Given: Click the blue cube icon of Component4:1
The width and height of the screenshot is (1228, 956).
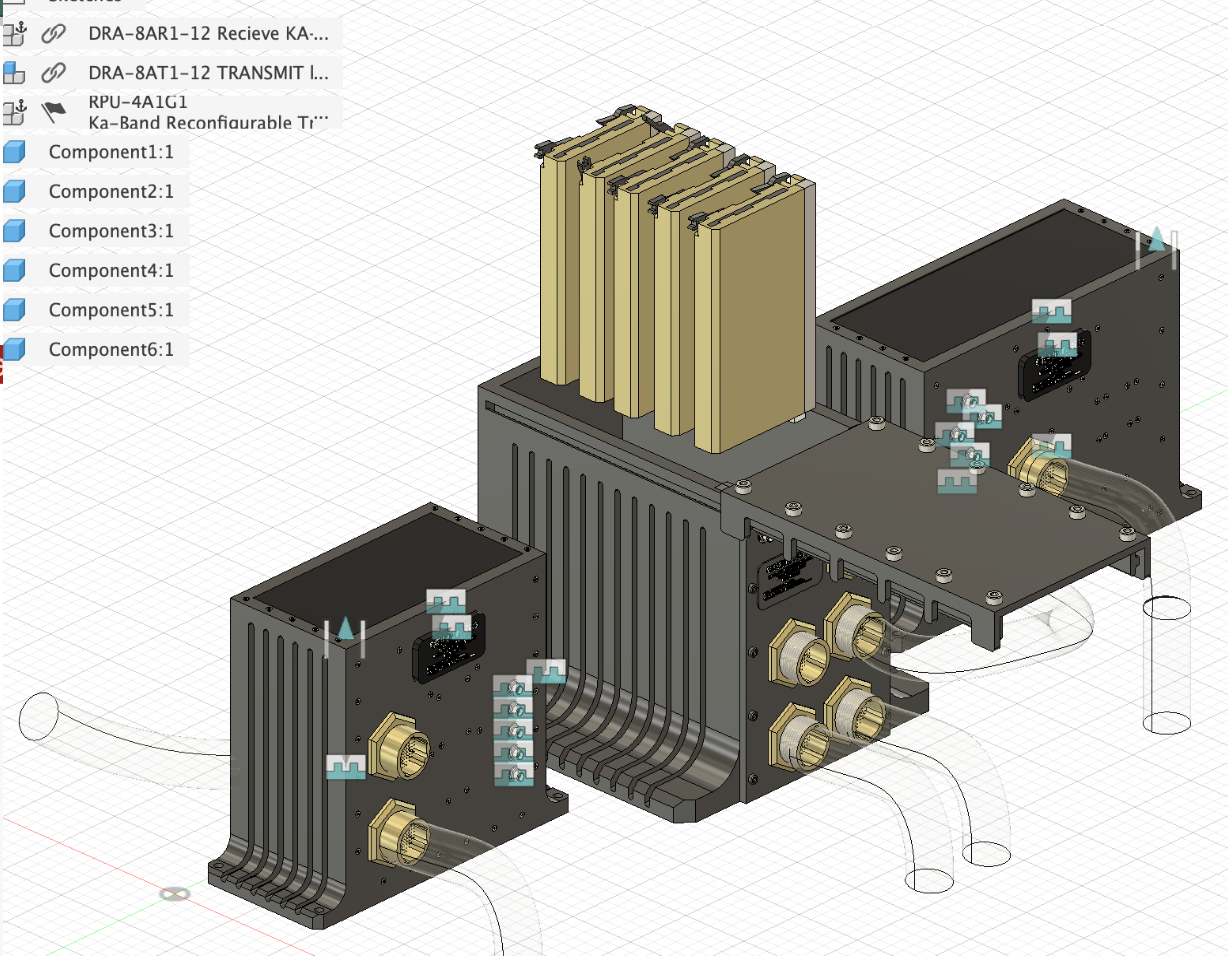Looking at the screenshot, I should click(x=13, y=270).
